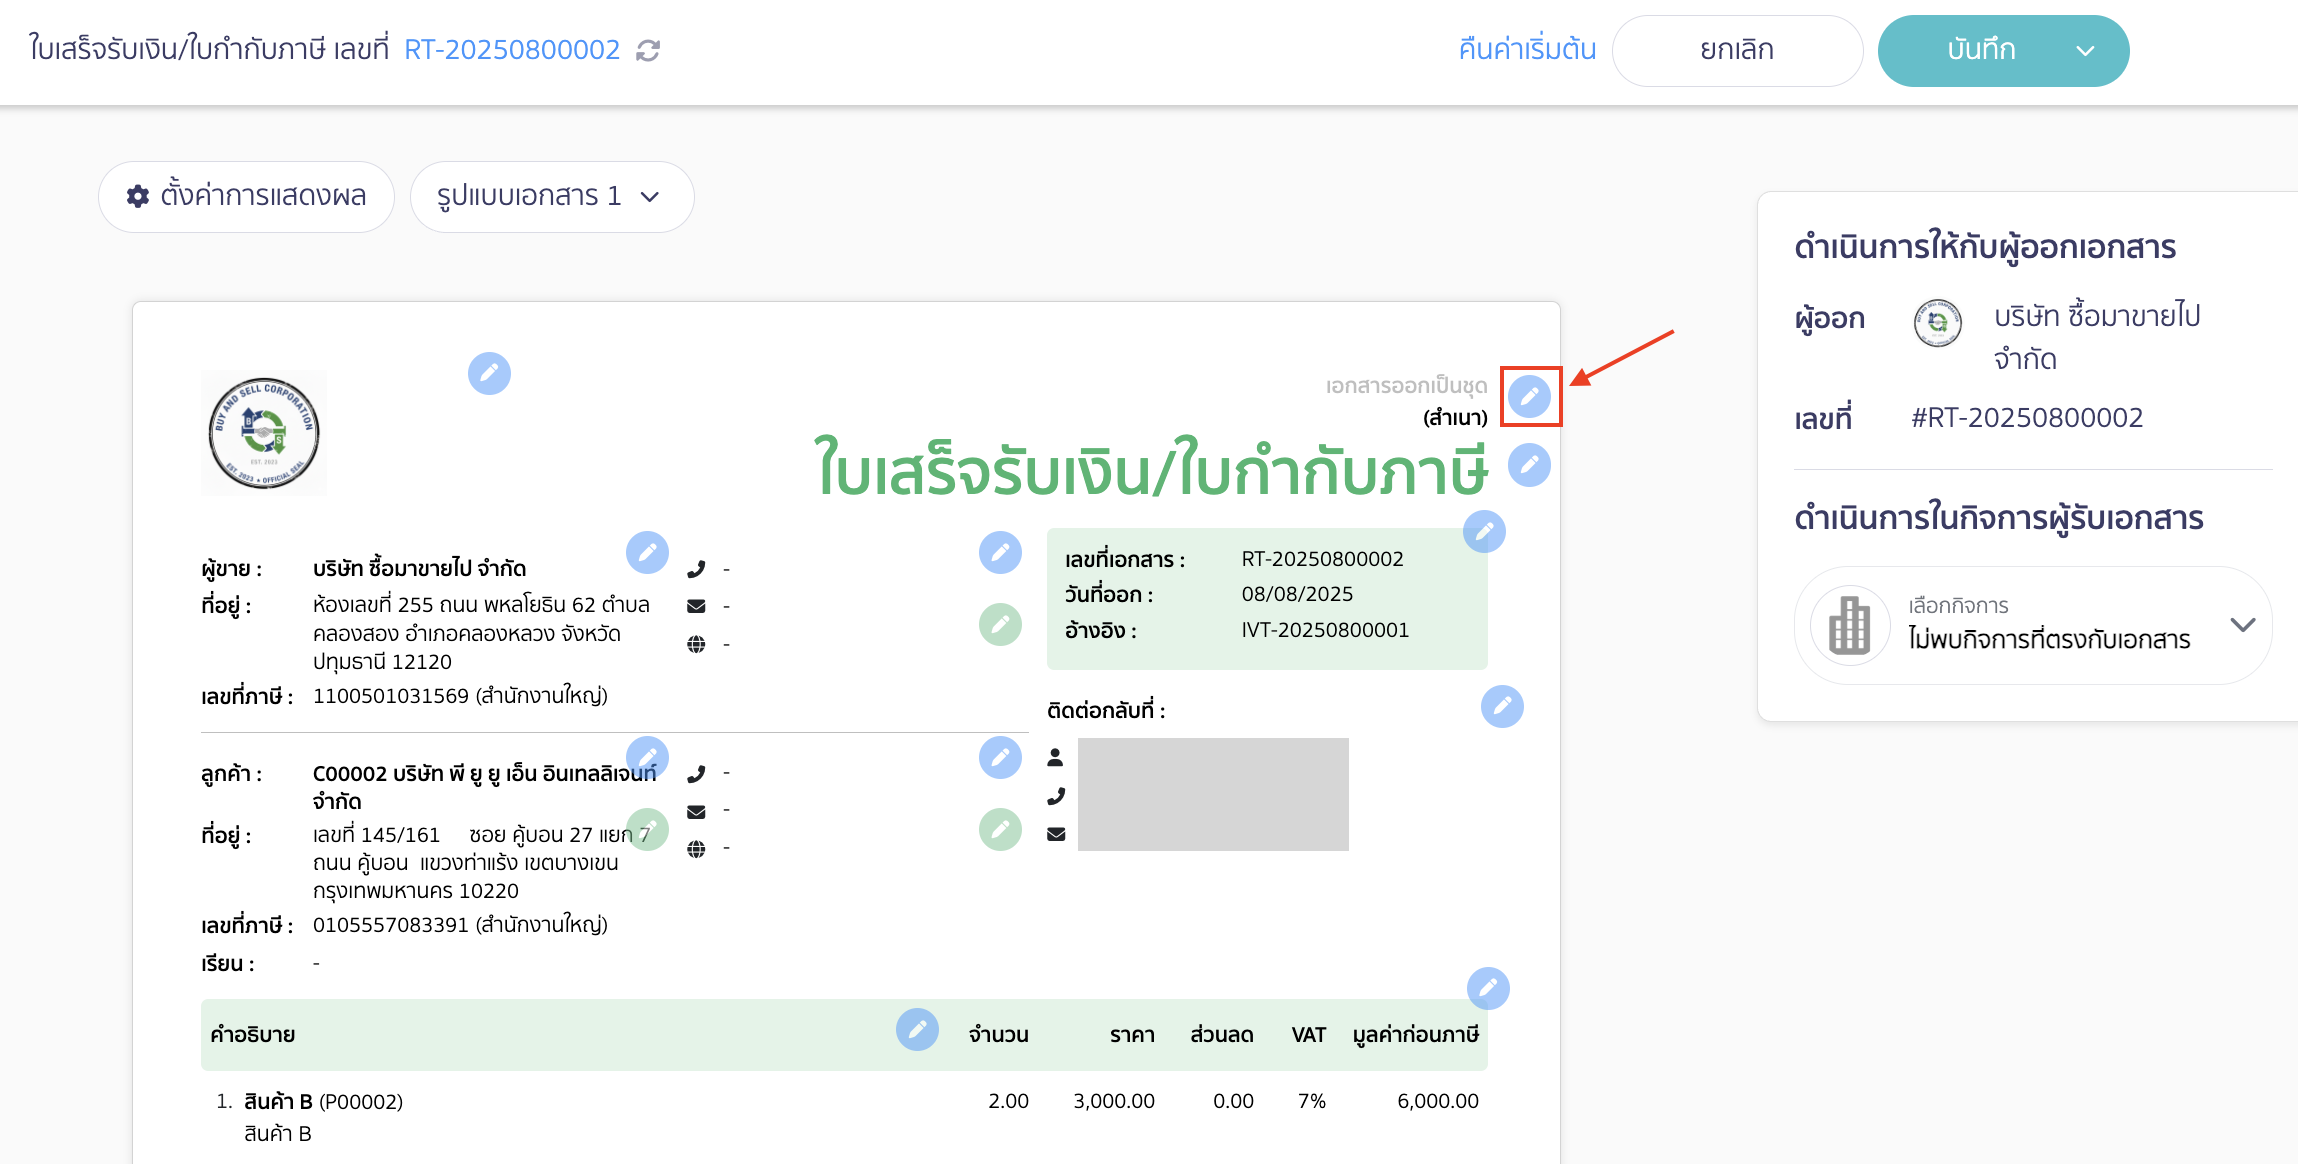2298x1164 pixels.
Task: Click the refresh icon beside document number RT-20250800002
Action: (x=648, y=50)
